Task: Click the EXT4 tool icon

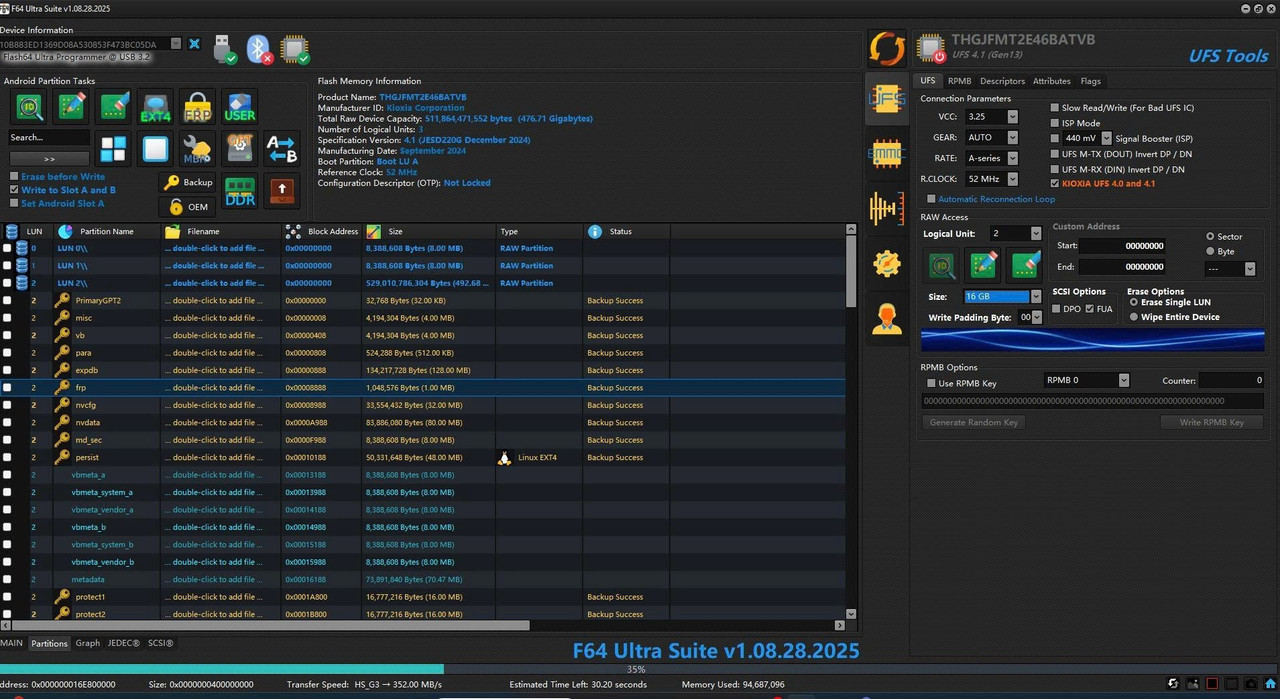Action: coord(156,107)
